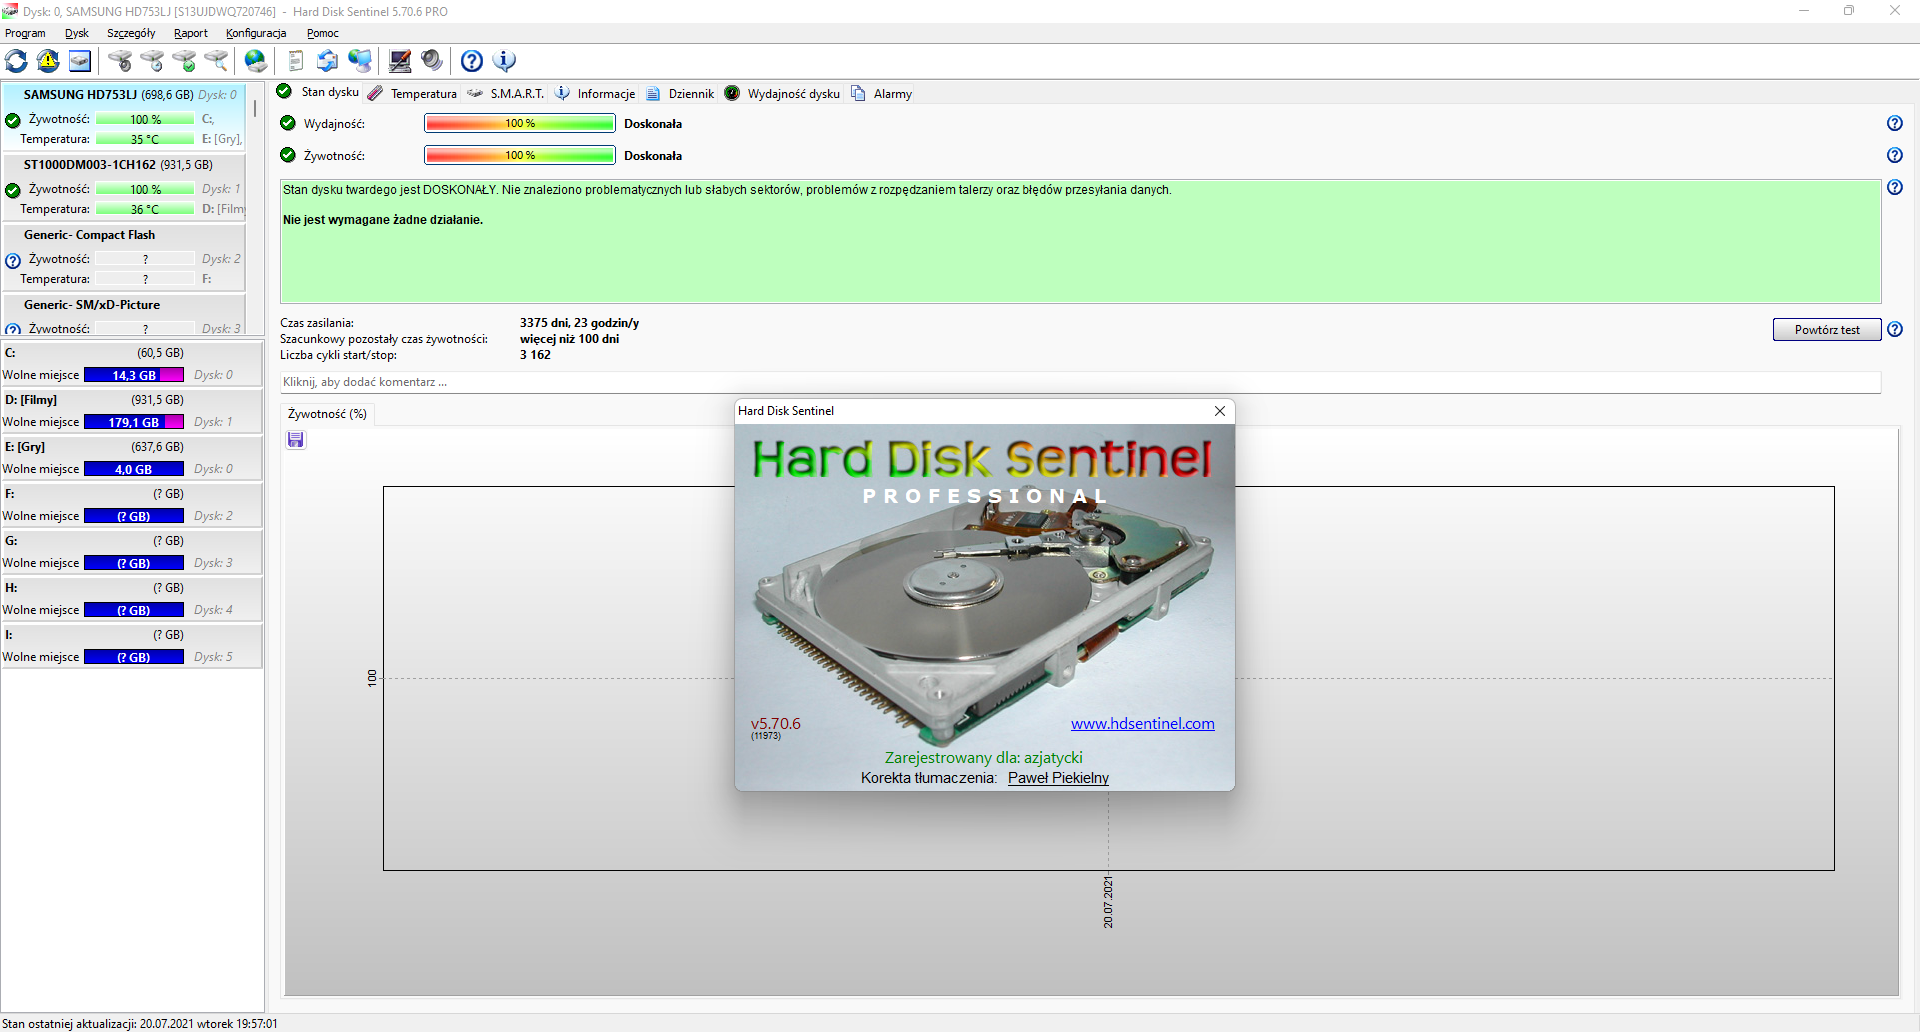This screenshot has height=1032, width=1920.
Task: Open the Szczegóły menu
Action: [x=131, y=33]
